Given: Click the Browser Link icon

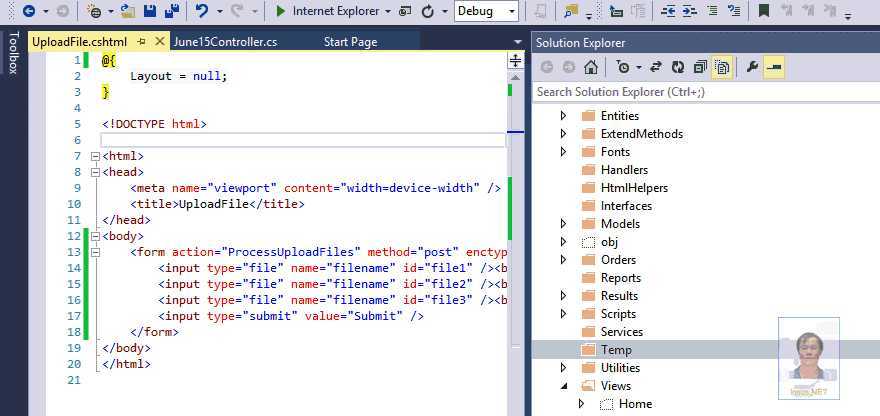Looking at the screenshot, I should (405, 11).
